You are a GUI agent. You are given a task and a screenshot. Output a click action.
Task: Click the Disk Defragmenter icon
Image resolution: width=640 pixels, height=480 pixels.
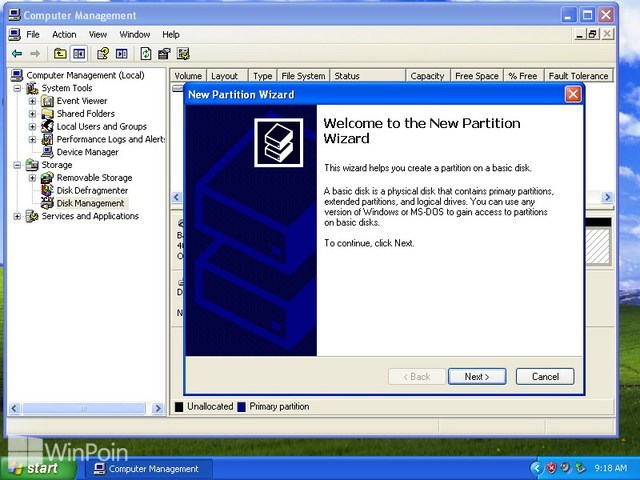click(47, 190)
